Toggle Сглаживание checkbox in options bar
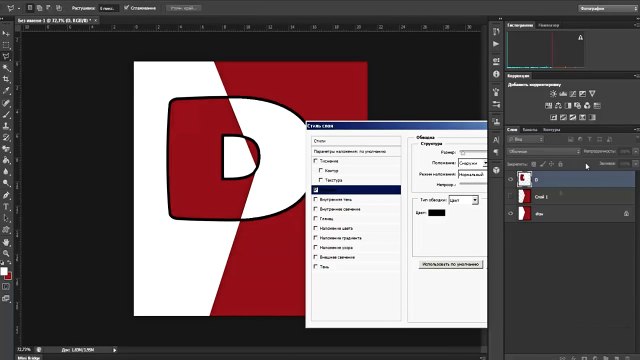The width and height of the screenshot is (640, 360). pyautogui.click(x=127, y=8)
